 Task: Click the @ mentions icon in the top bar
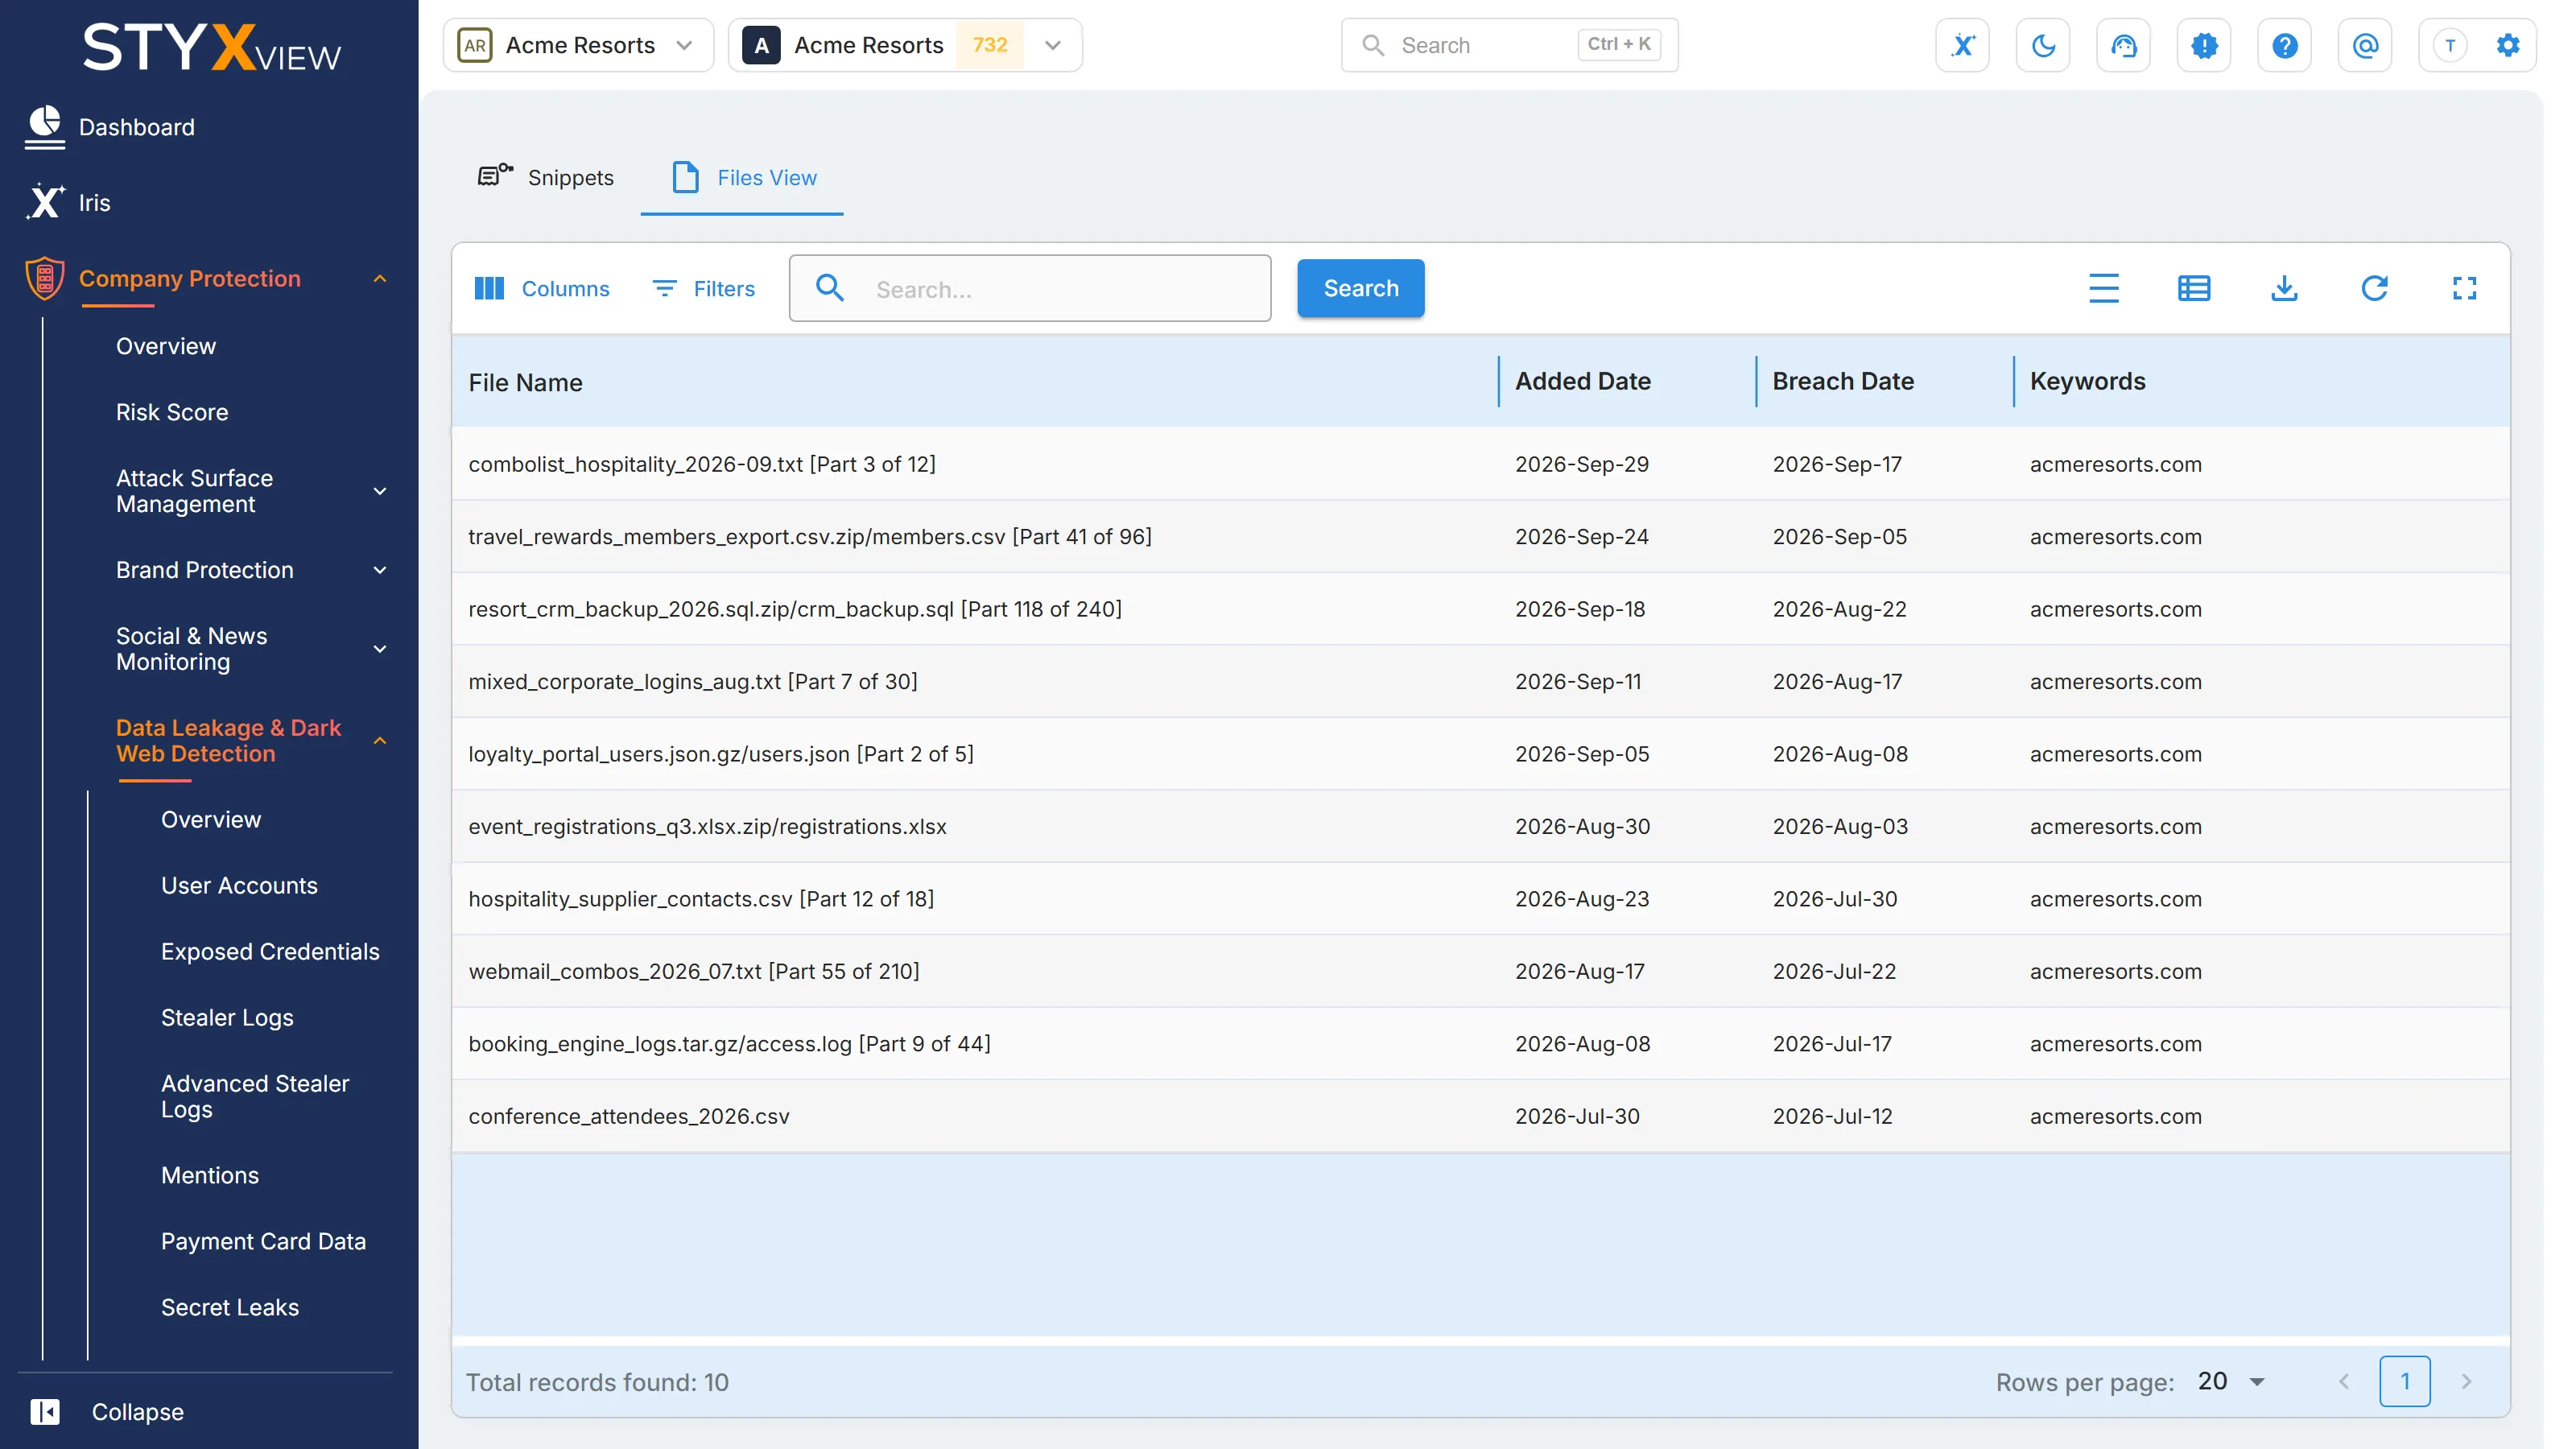(x=2365, y=45)
